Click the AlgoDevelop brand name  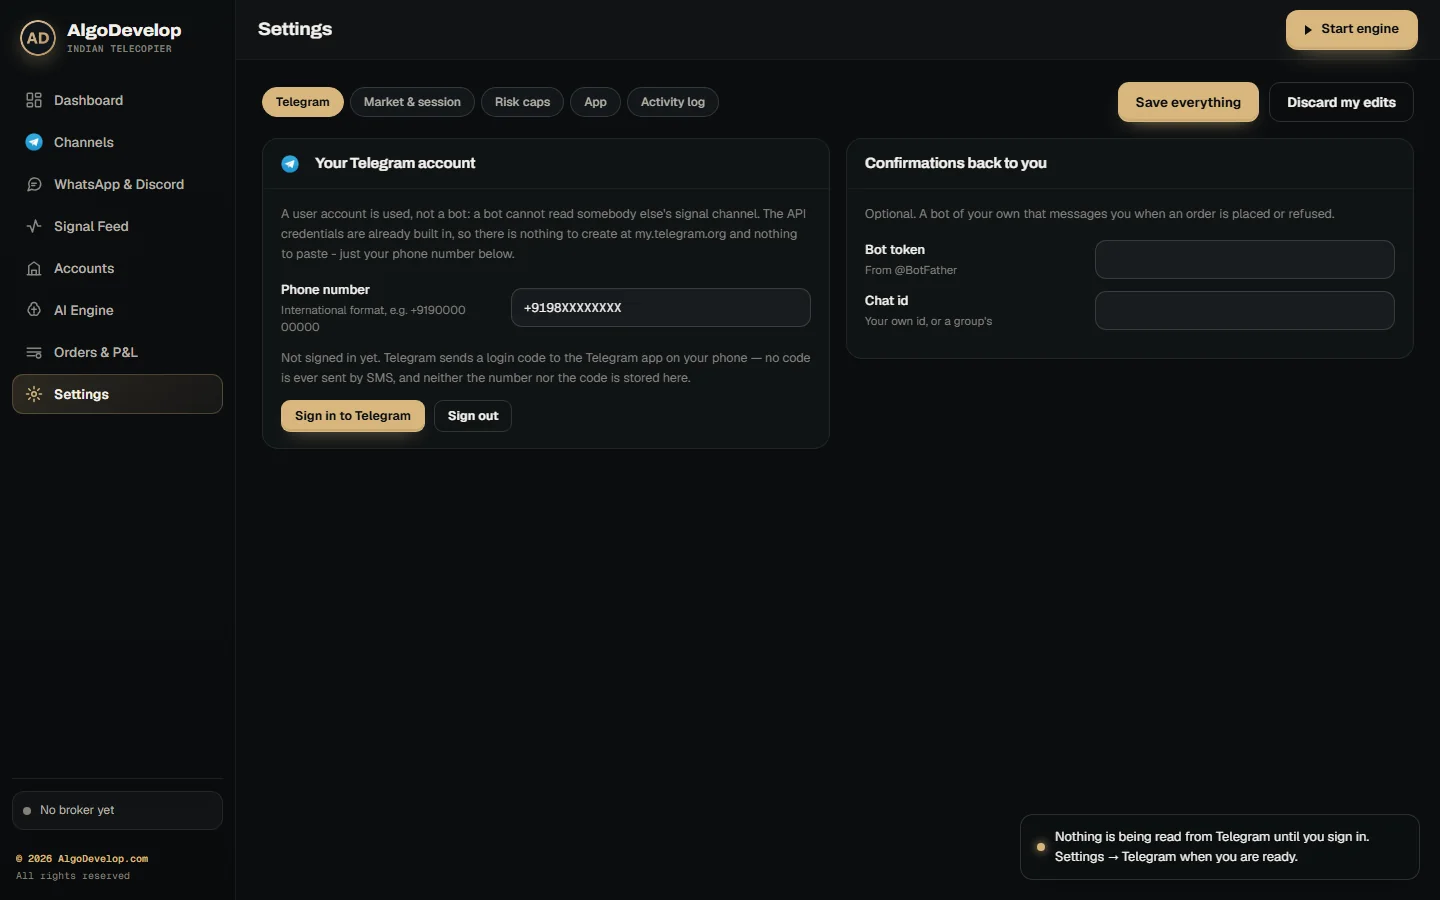124,30
